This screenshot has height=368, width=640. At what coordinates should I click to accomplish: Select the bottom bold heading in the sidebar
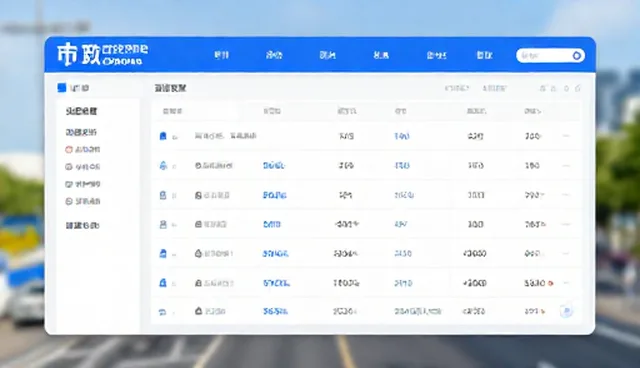pyautogui.click(x=82, y=225)
